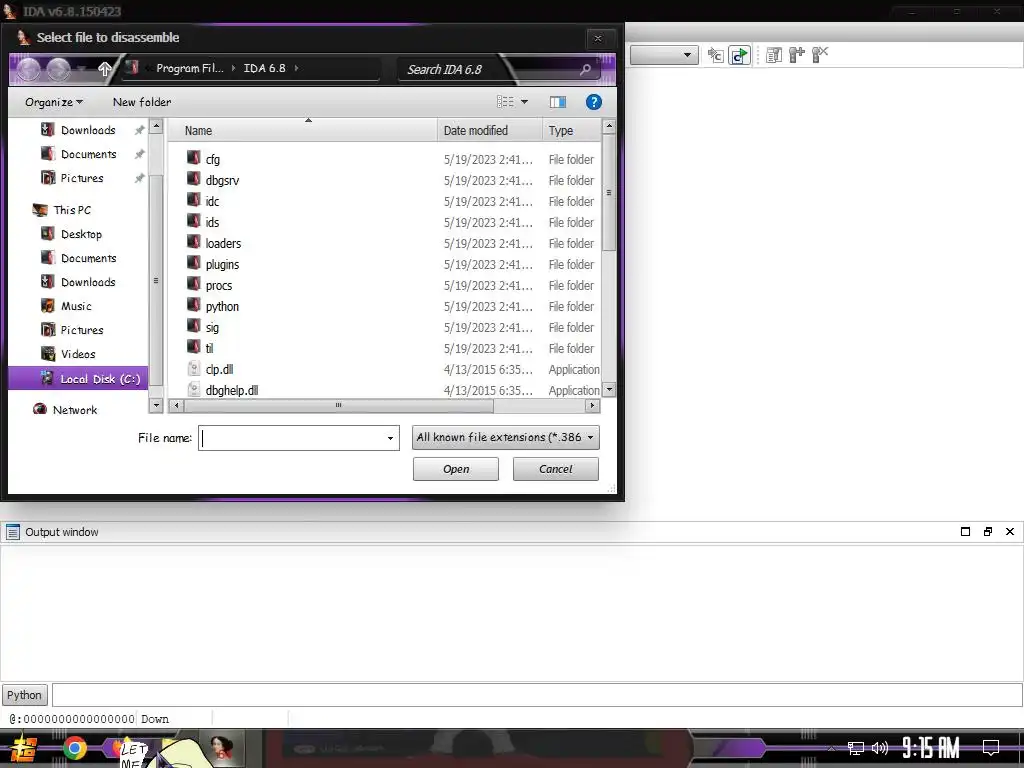Select This PC in navigation pane

coord(72,210)
